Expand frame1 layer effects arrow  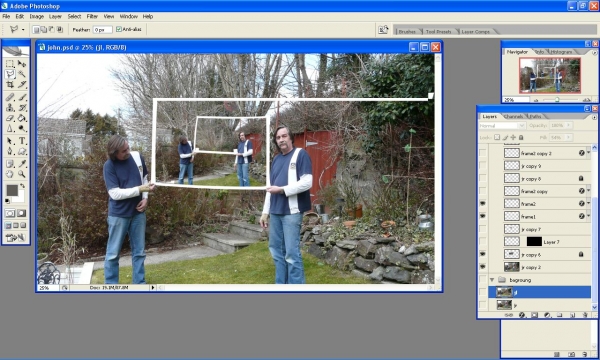click(589, 216)
